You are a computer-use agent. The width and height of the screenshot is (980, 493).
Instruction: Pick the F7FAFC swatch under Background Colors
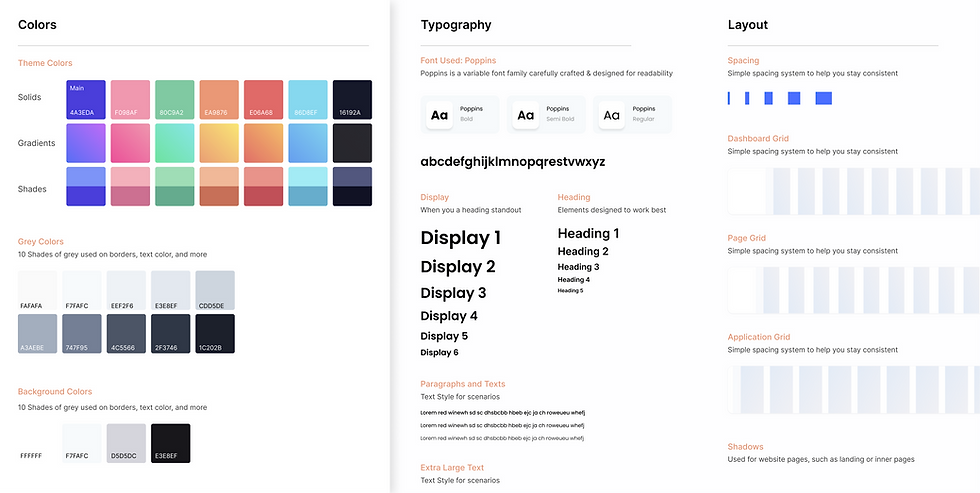click(82, 443)
